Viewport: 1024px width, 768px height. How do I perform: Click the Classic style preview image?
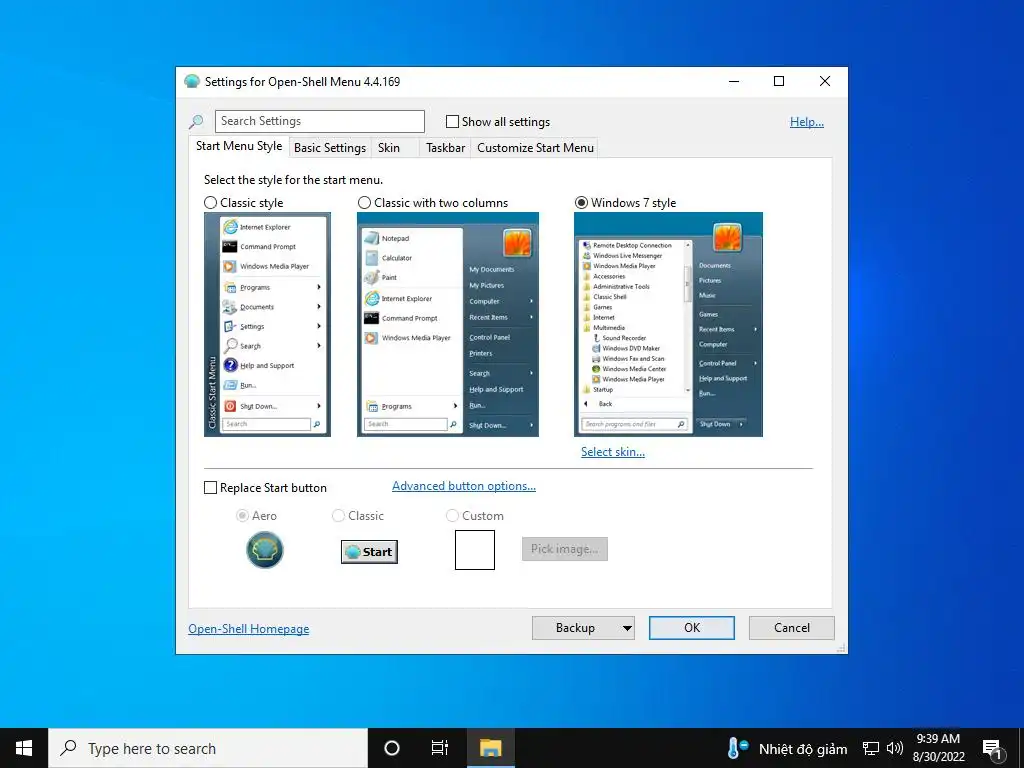pyautogui.click(x=267, y=325)
